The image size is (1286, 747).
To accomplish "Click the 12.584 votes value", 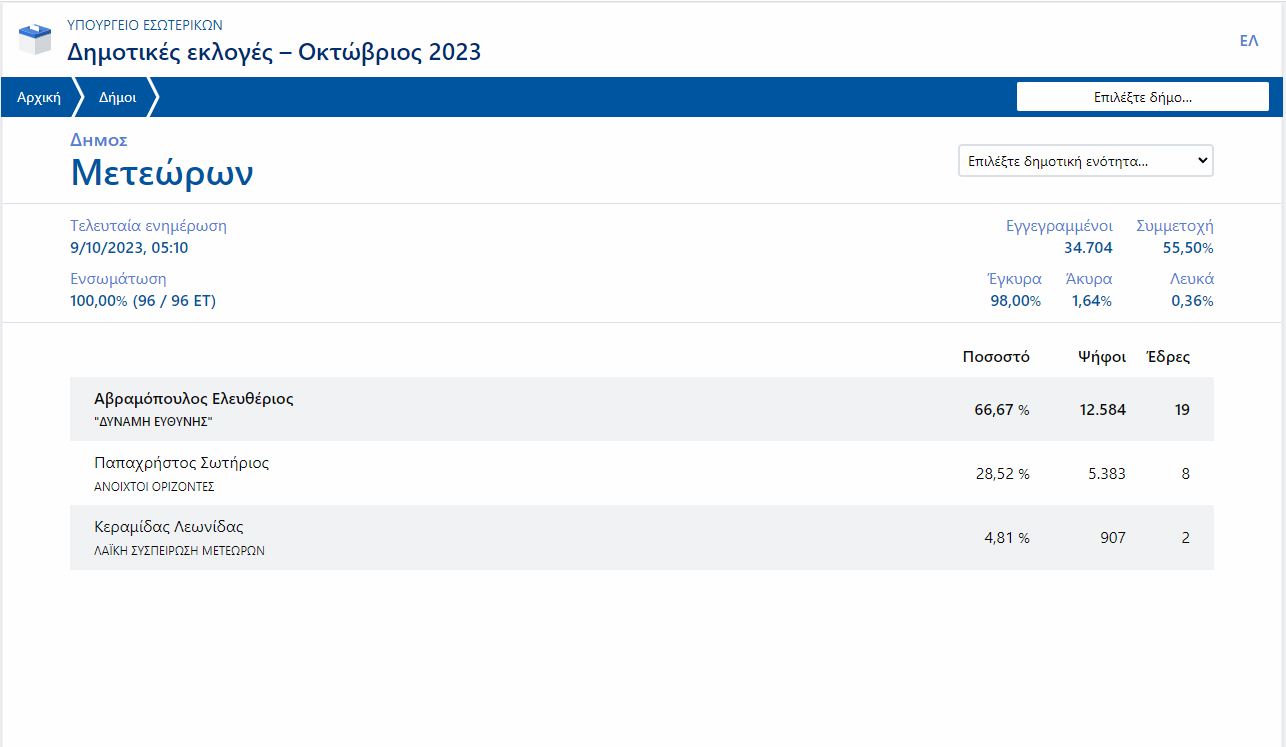I will (x=1100, y=410).
